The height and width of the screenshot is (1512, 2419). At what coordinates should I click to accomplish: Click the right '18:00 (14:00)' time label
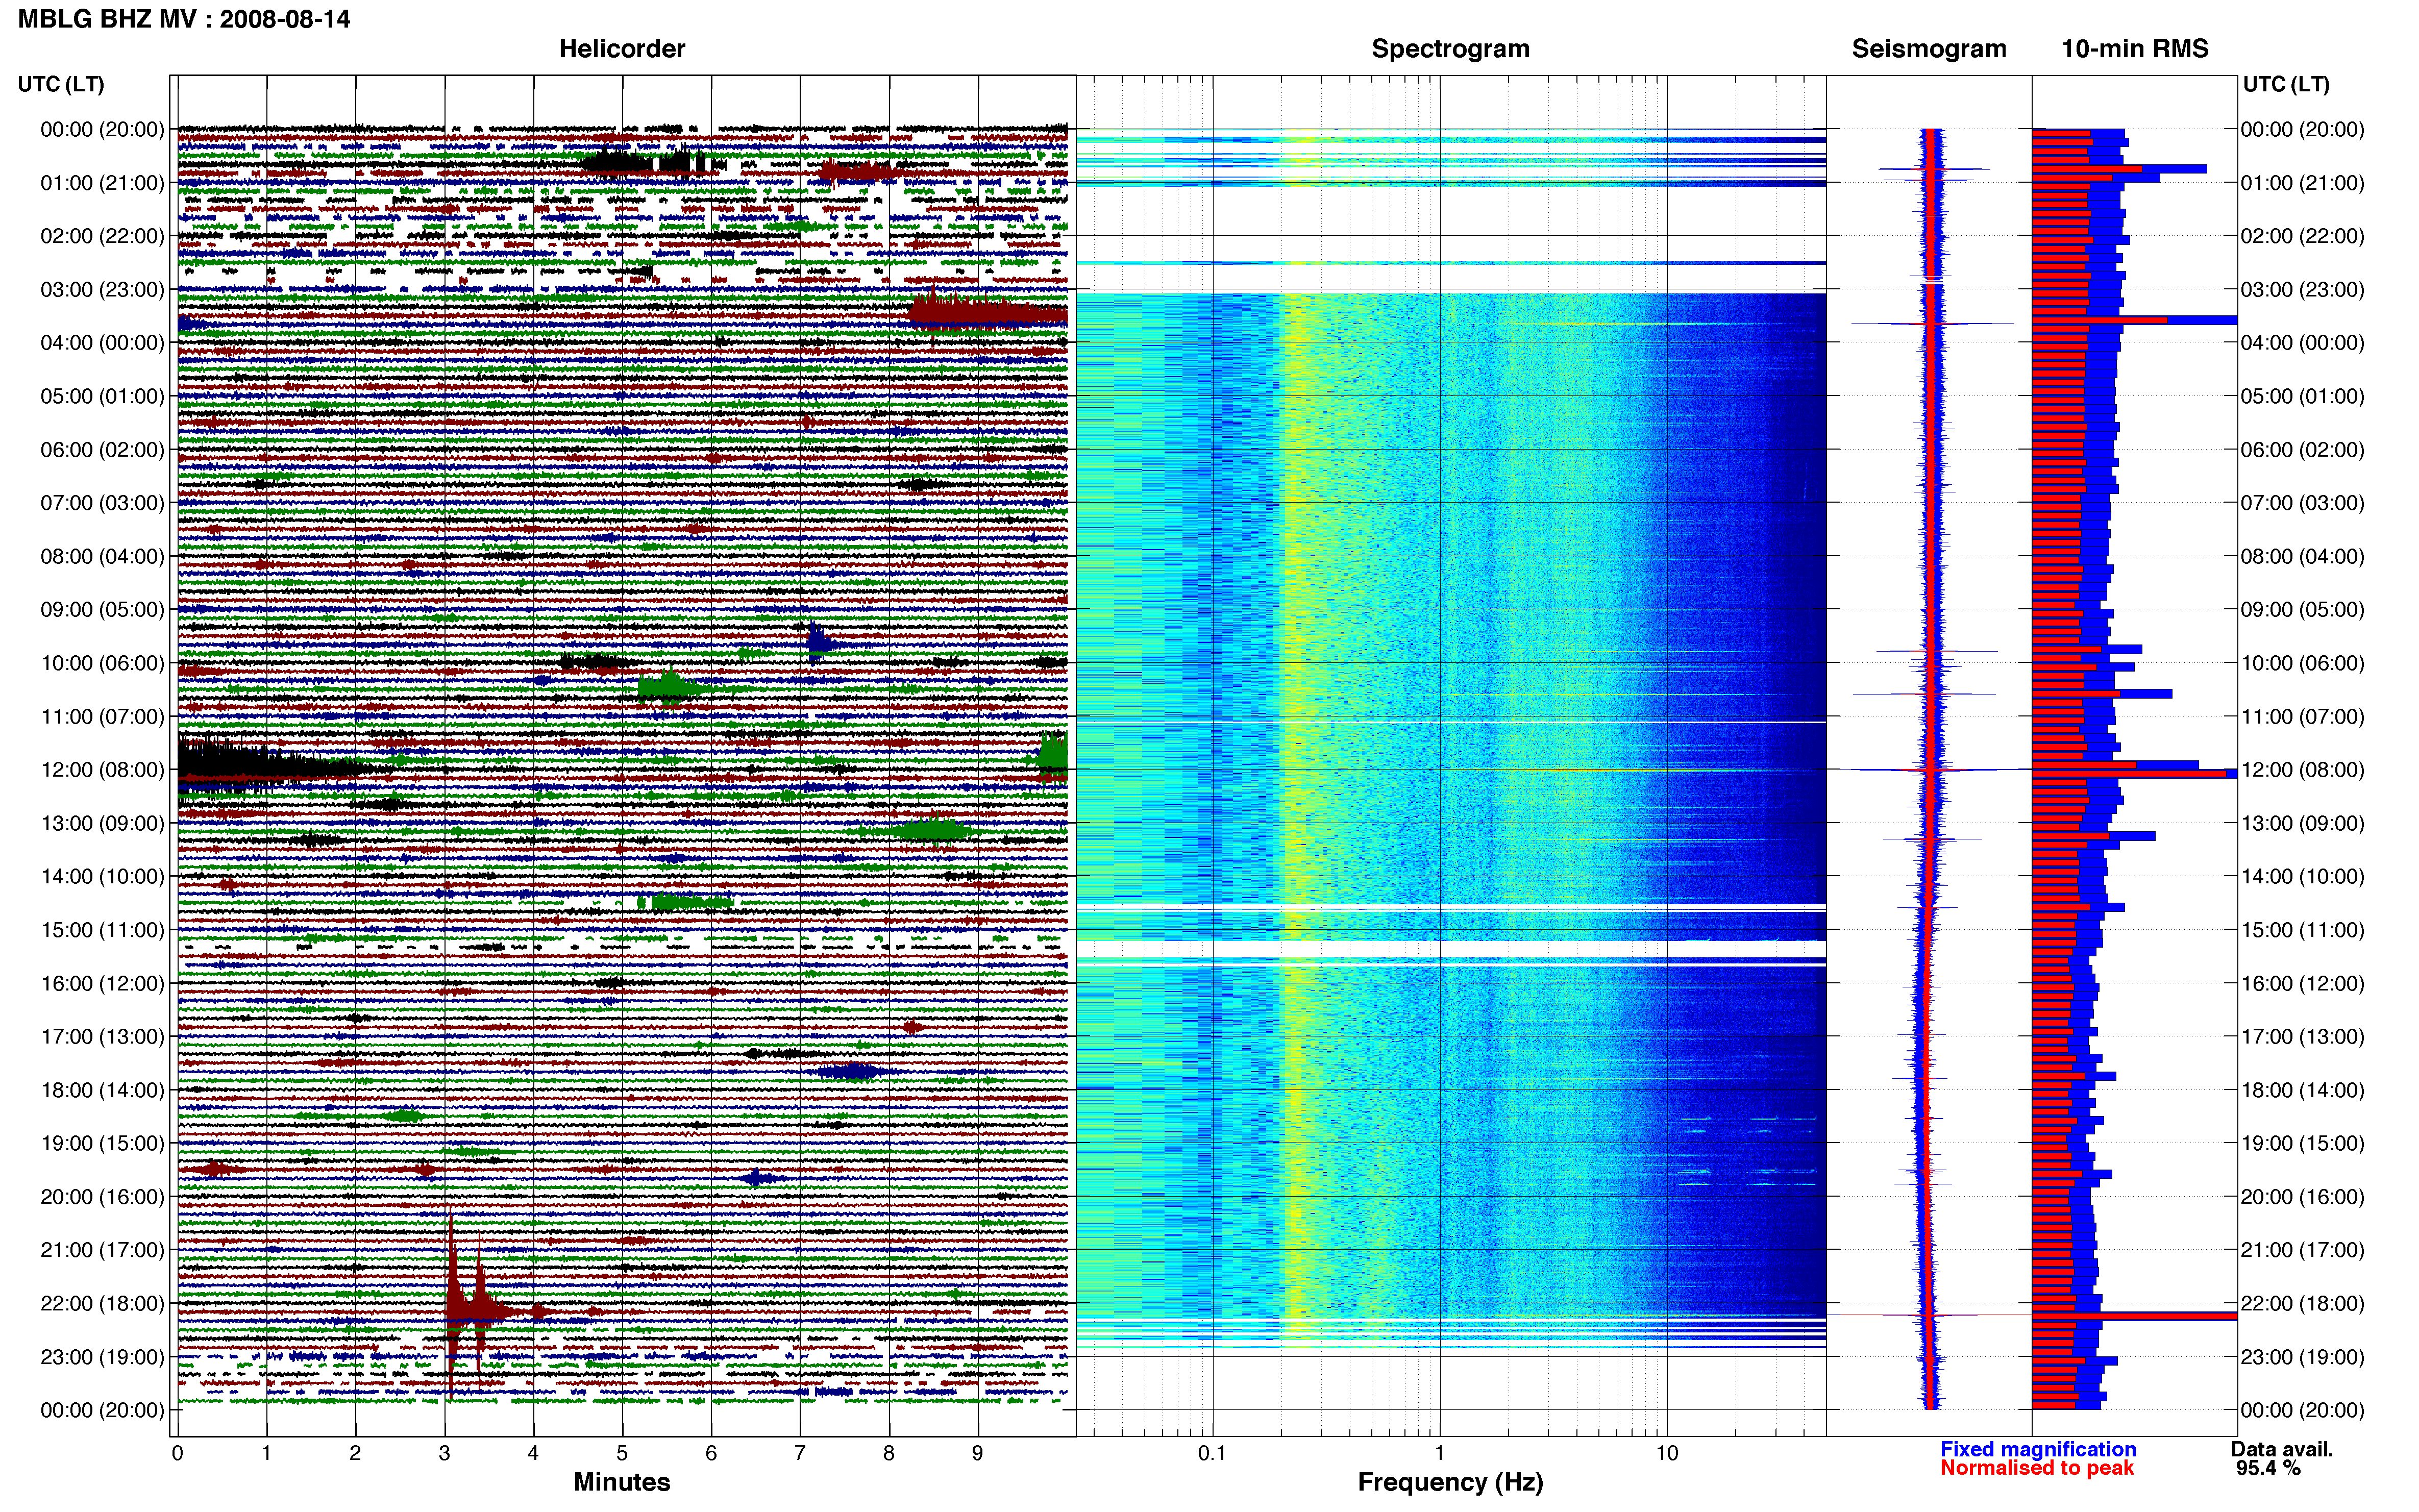click(x=2302, y=1090)
